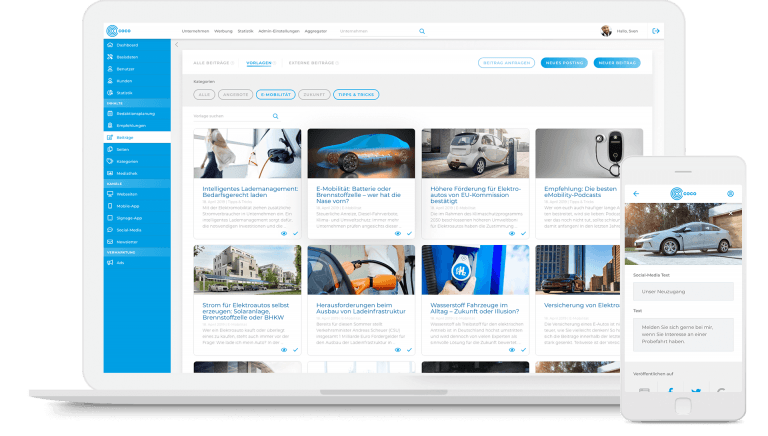Open Empfehlungen icon in sidebar

(x=110, y=125)
